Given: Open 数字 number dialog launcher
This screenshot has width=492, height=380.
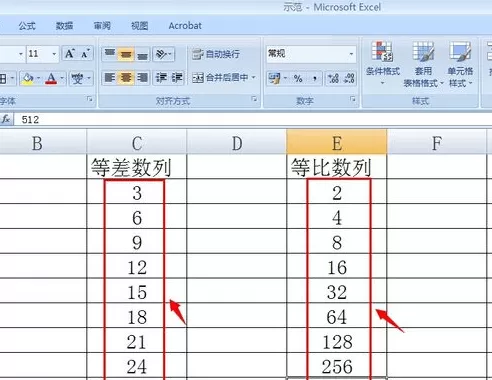Looking at the screenshot, I should click(353, 99).
